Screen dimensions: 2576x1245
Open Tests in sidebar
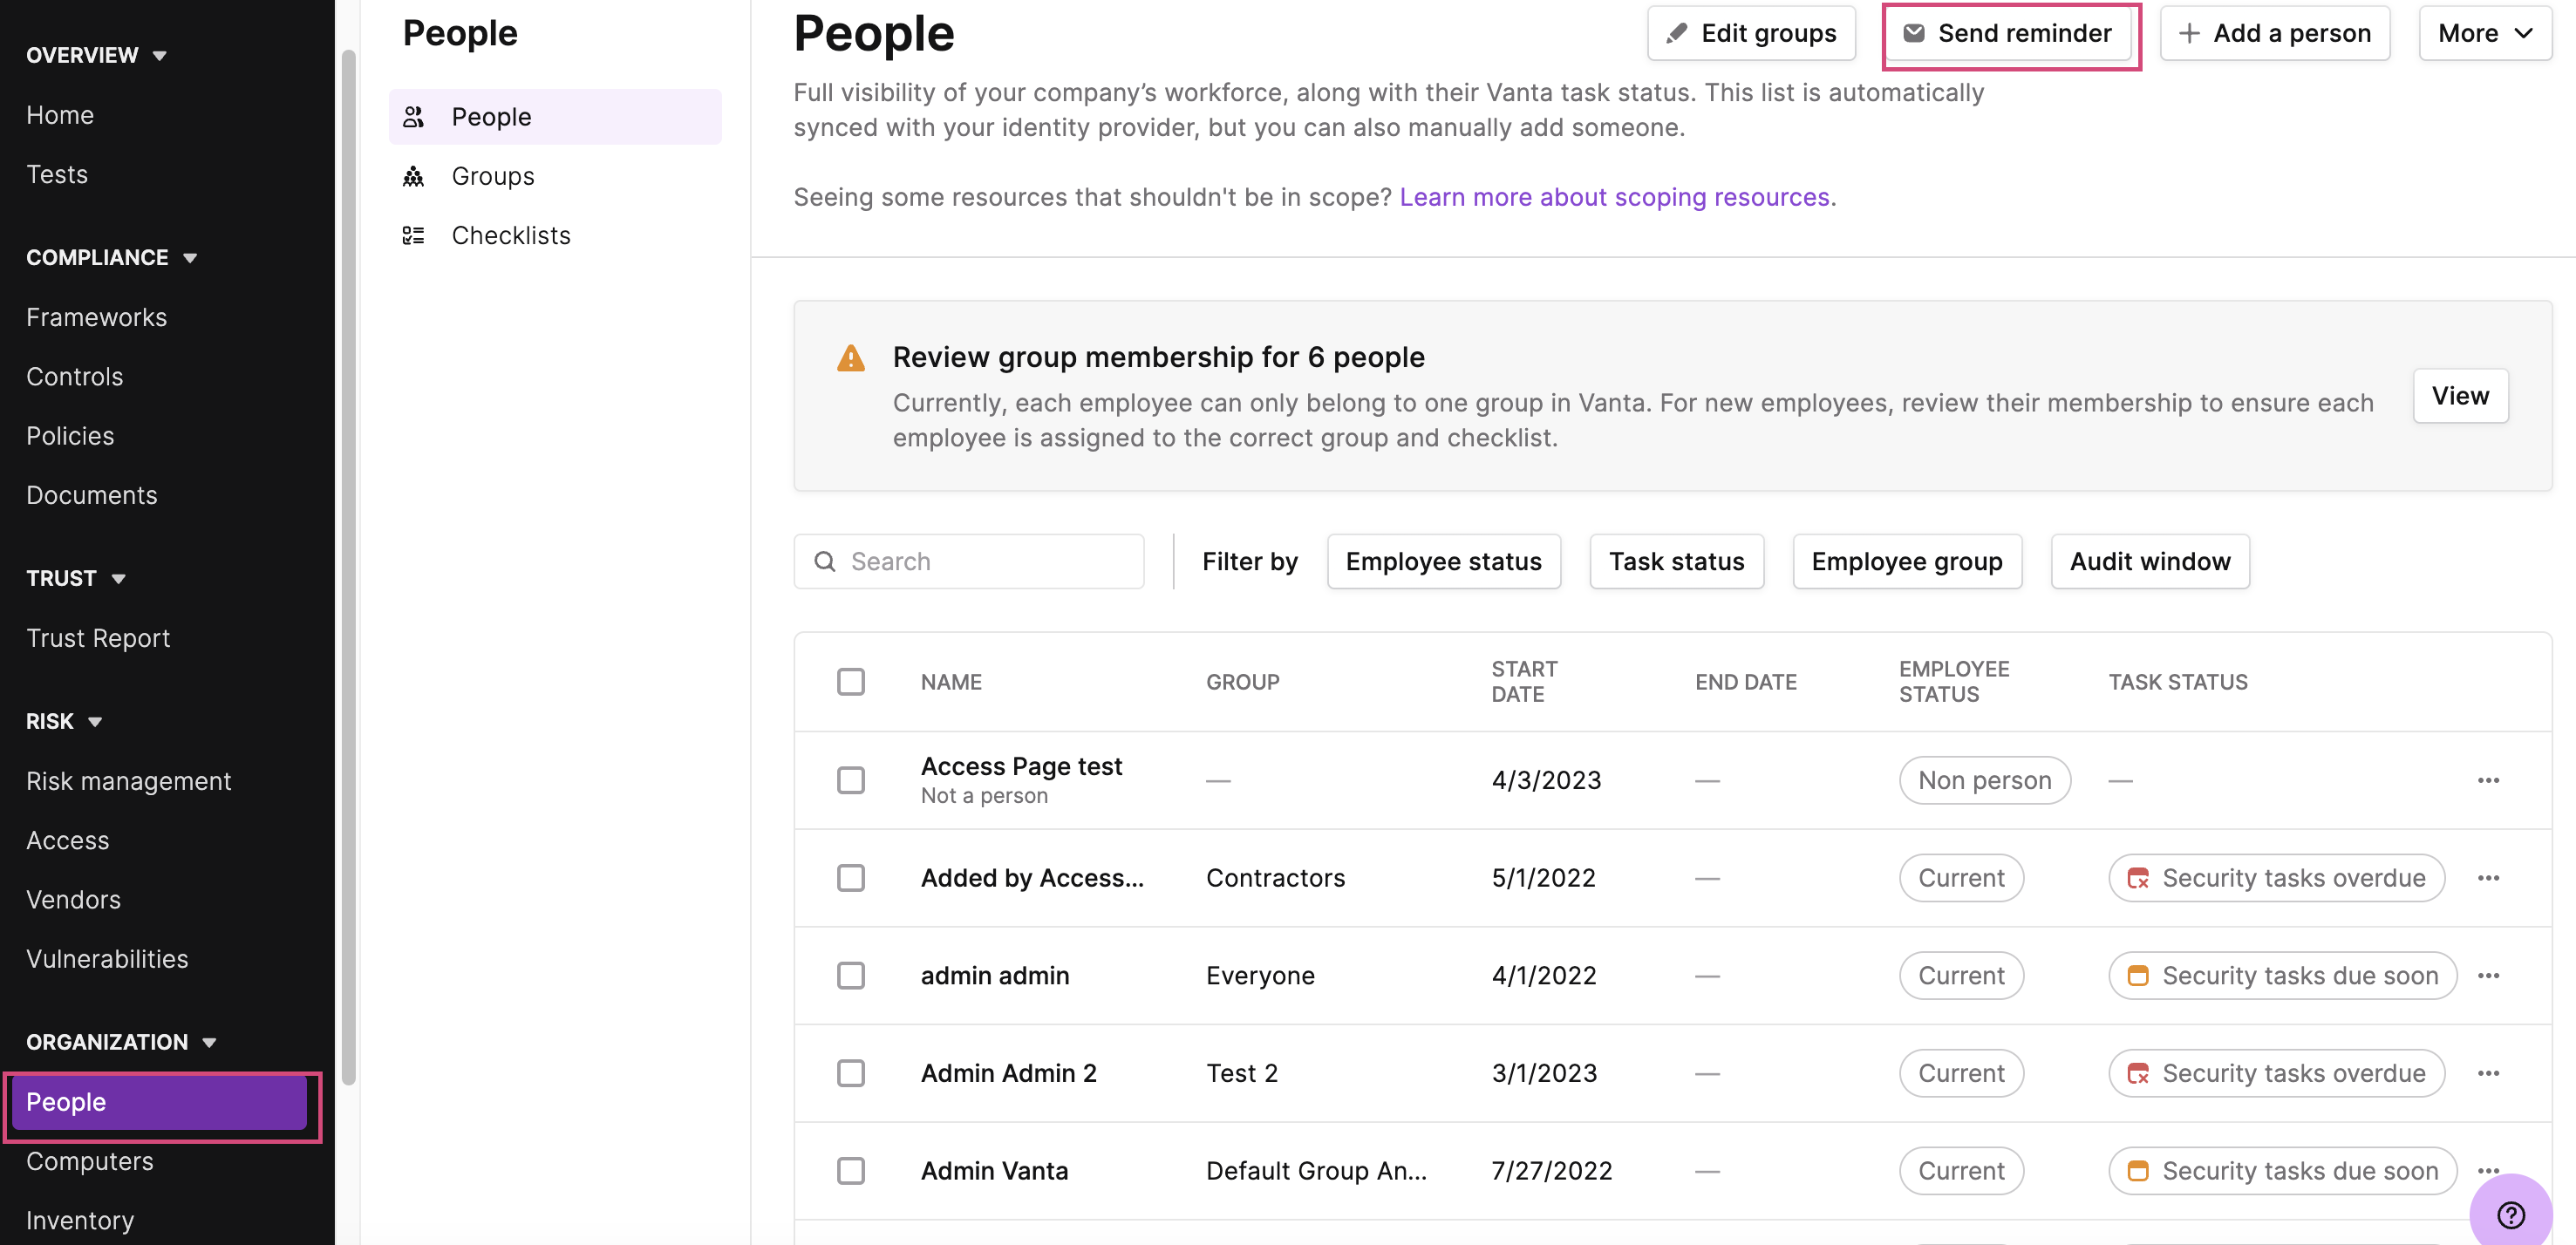57,175
